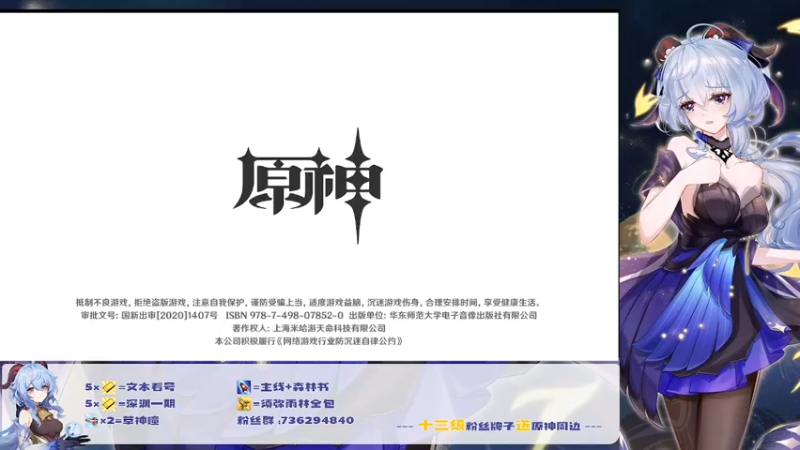Click the 抵制不良游戏 health advisory line

click(308, 303)
